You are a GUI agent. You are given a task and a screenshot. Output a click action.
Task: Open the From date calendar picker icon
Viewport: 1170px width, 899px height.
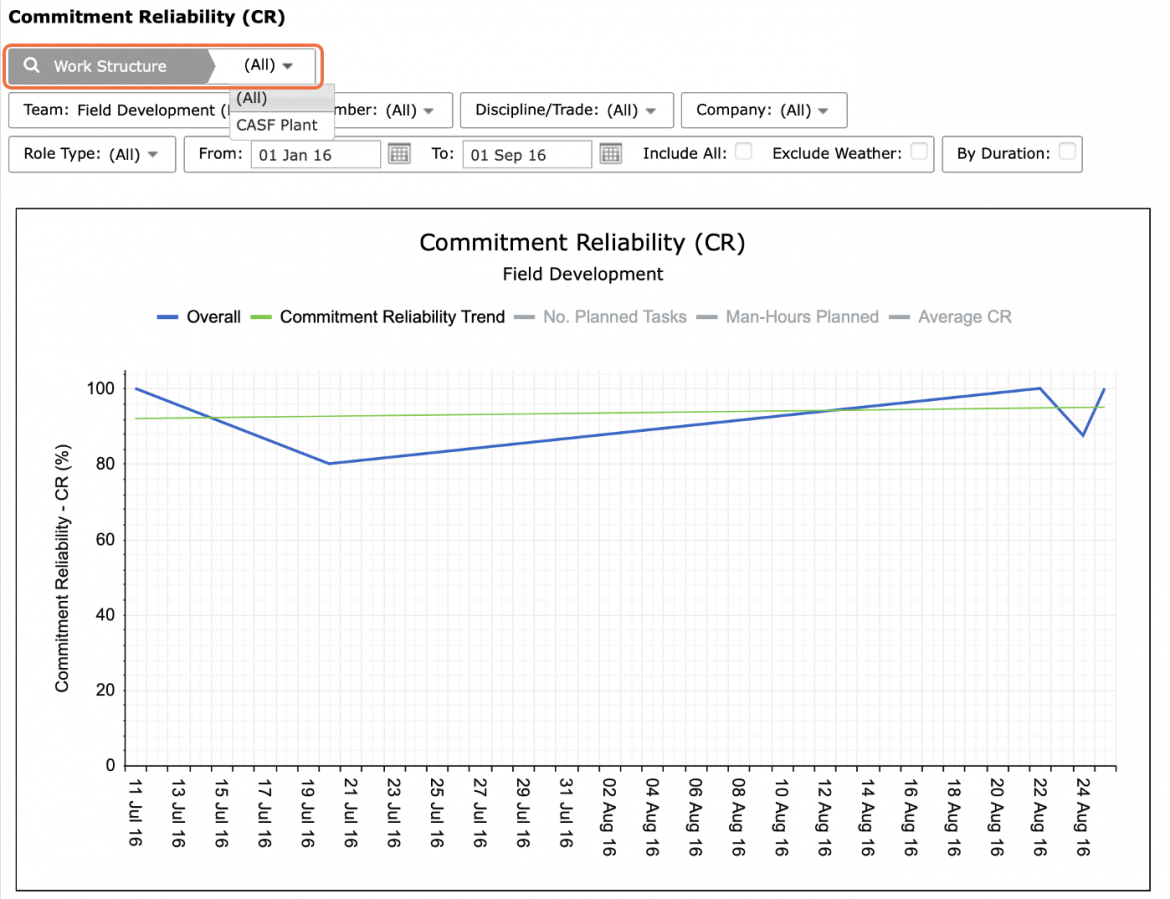[399, 154]
